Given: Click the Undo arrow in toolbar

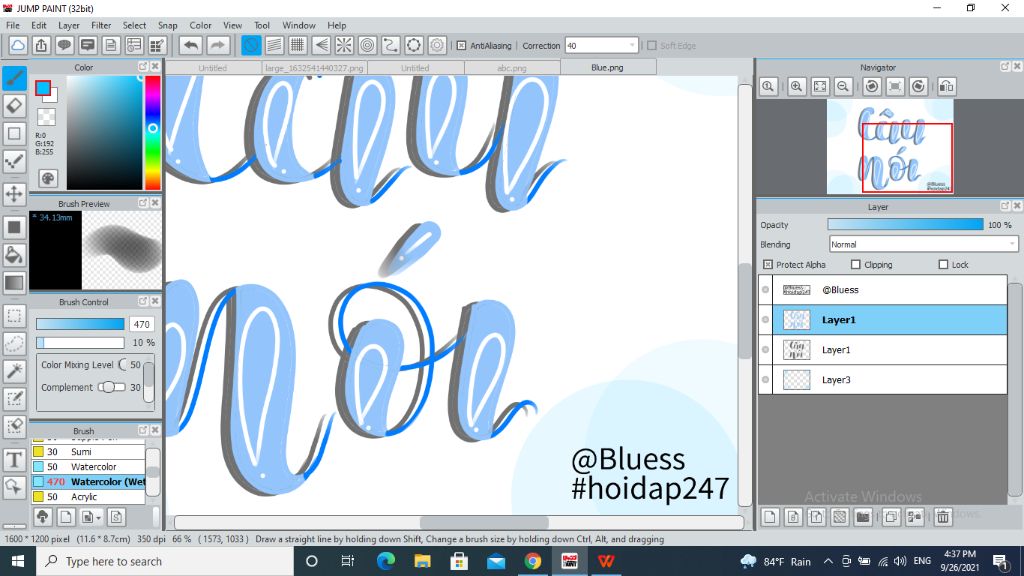Looking at the screenshot, I should [191, 45].
